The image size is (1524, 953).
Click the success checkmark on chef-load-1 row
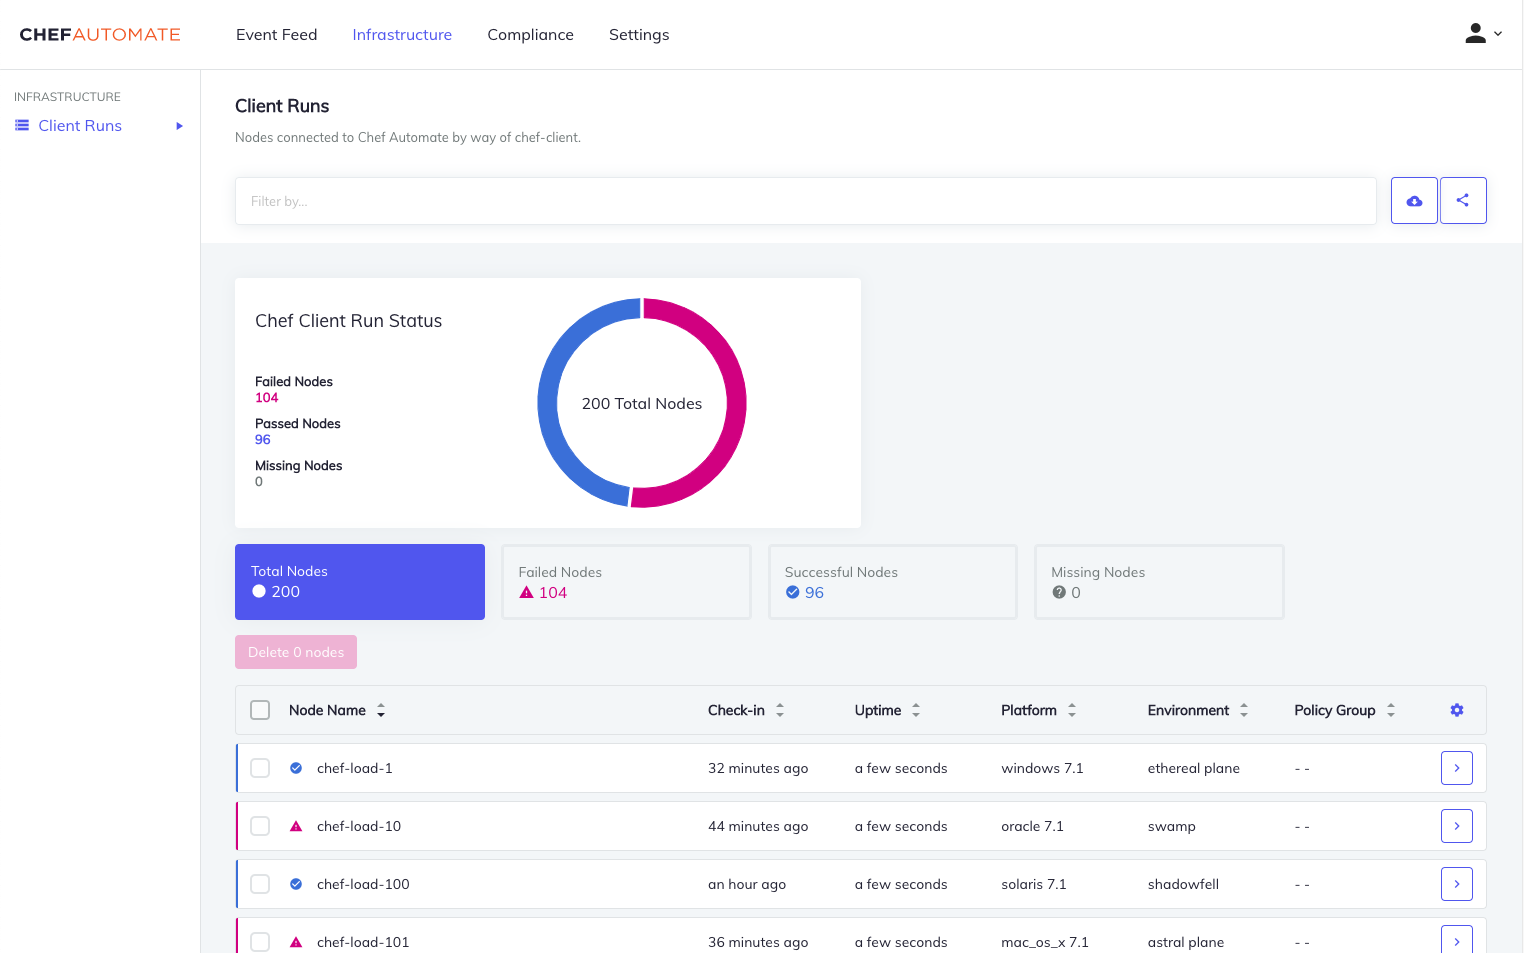pos(295,767)
